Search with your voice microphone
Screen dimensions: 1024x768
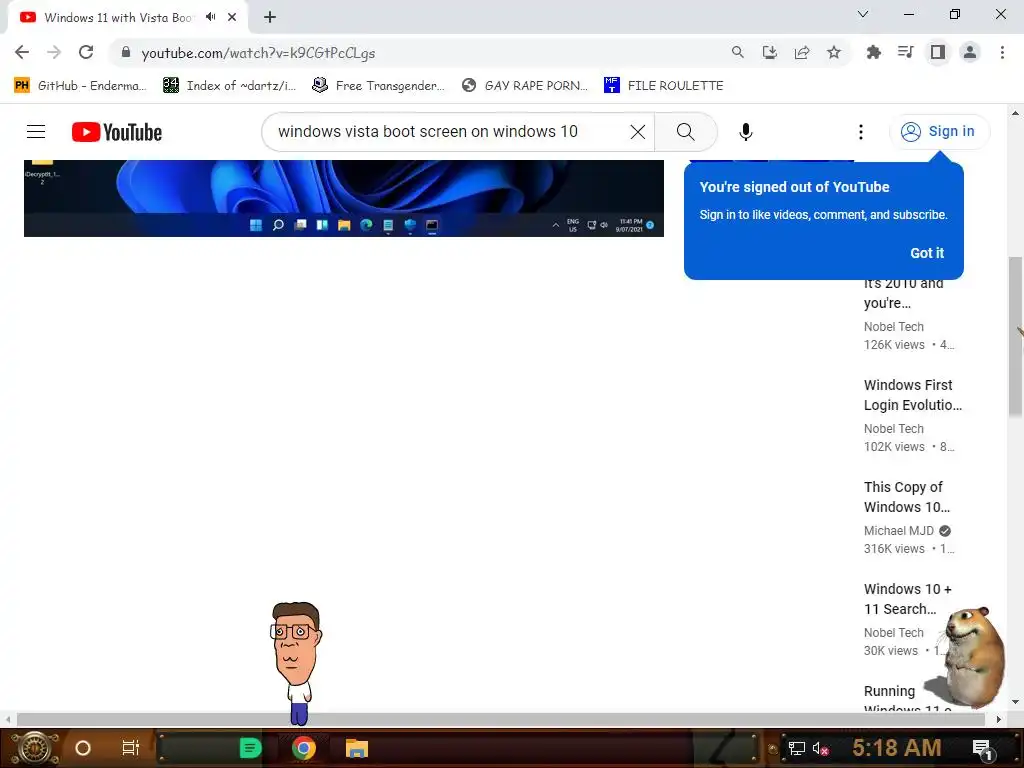(746, 132)
